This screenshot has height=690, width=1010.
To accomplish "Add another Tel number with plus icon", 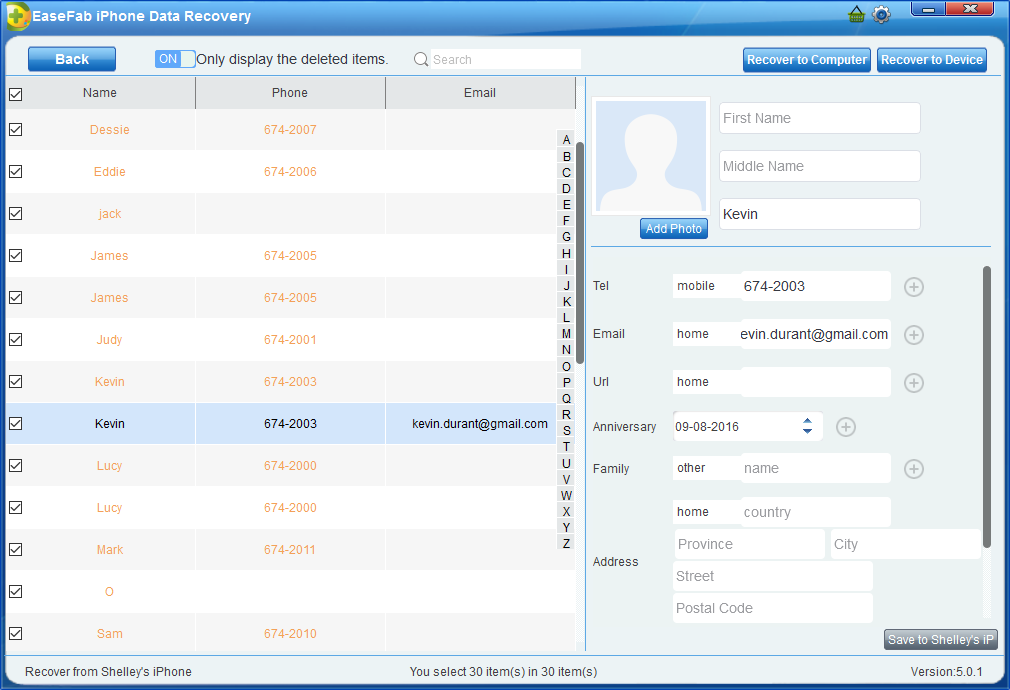I will (913, 287).
